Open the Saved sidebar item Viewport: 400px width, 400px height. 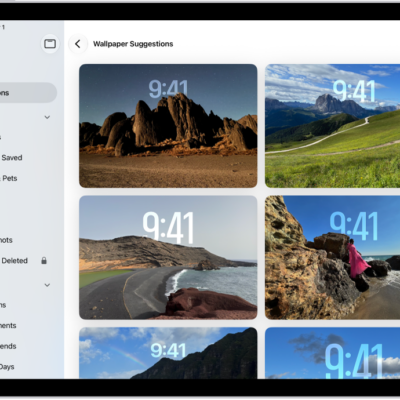11,158
